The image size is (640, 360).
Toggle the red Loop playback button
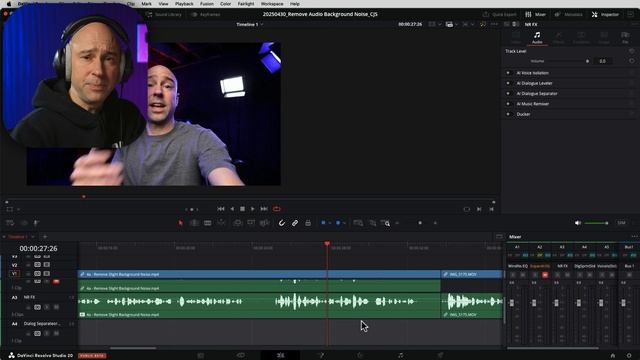(x=277, y=209)
